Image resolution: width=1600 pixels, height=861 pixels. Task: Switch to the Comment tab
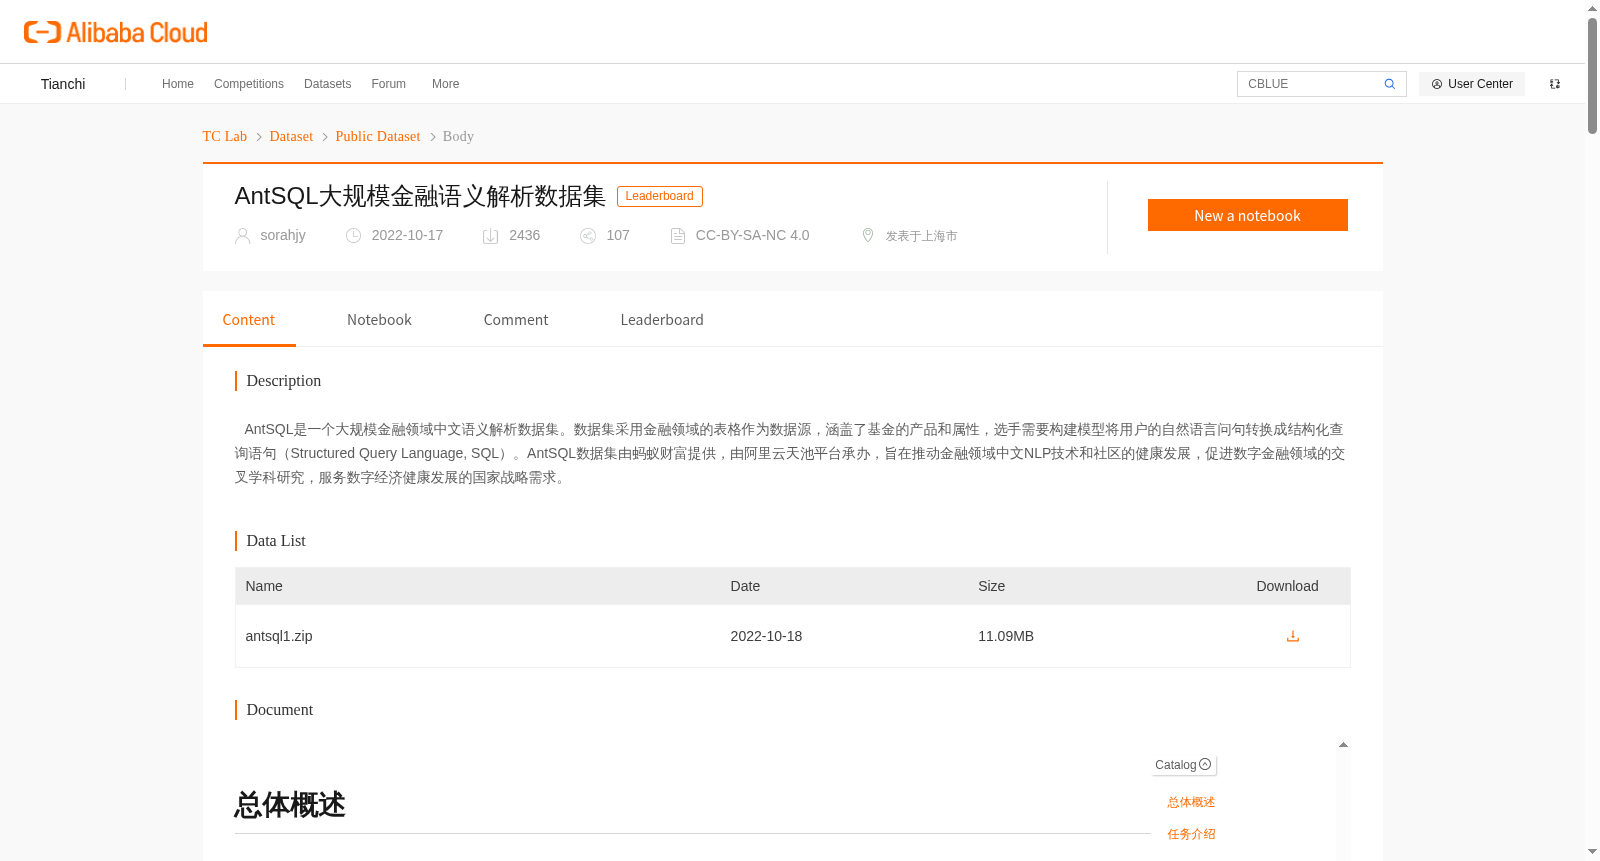pos(516,320)
